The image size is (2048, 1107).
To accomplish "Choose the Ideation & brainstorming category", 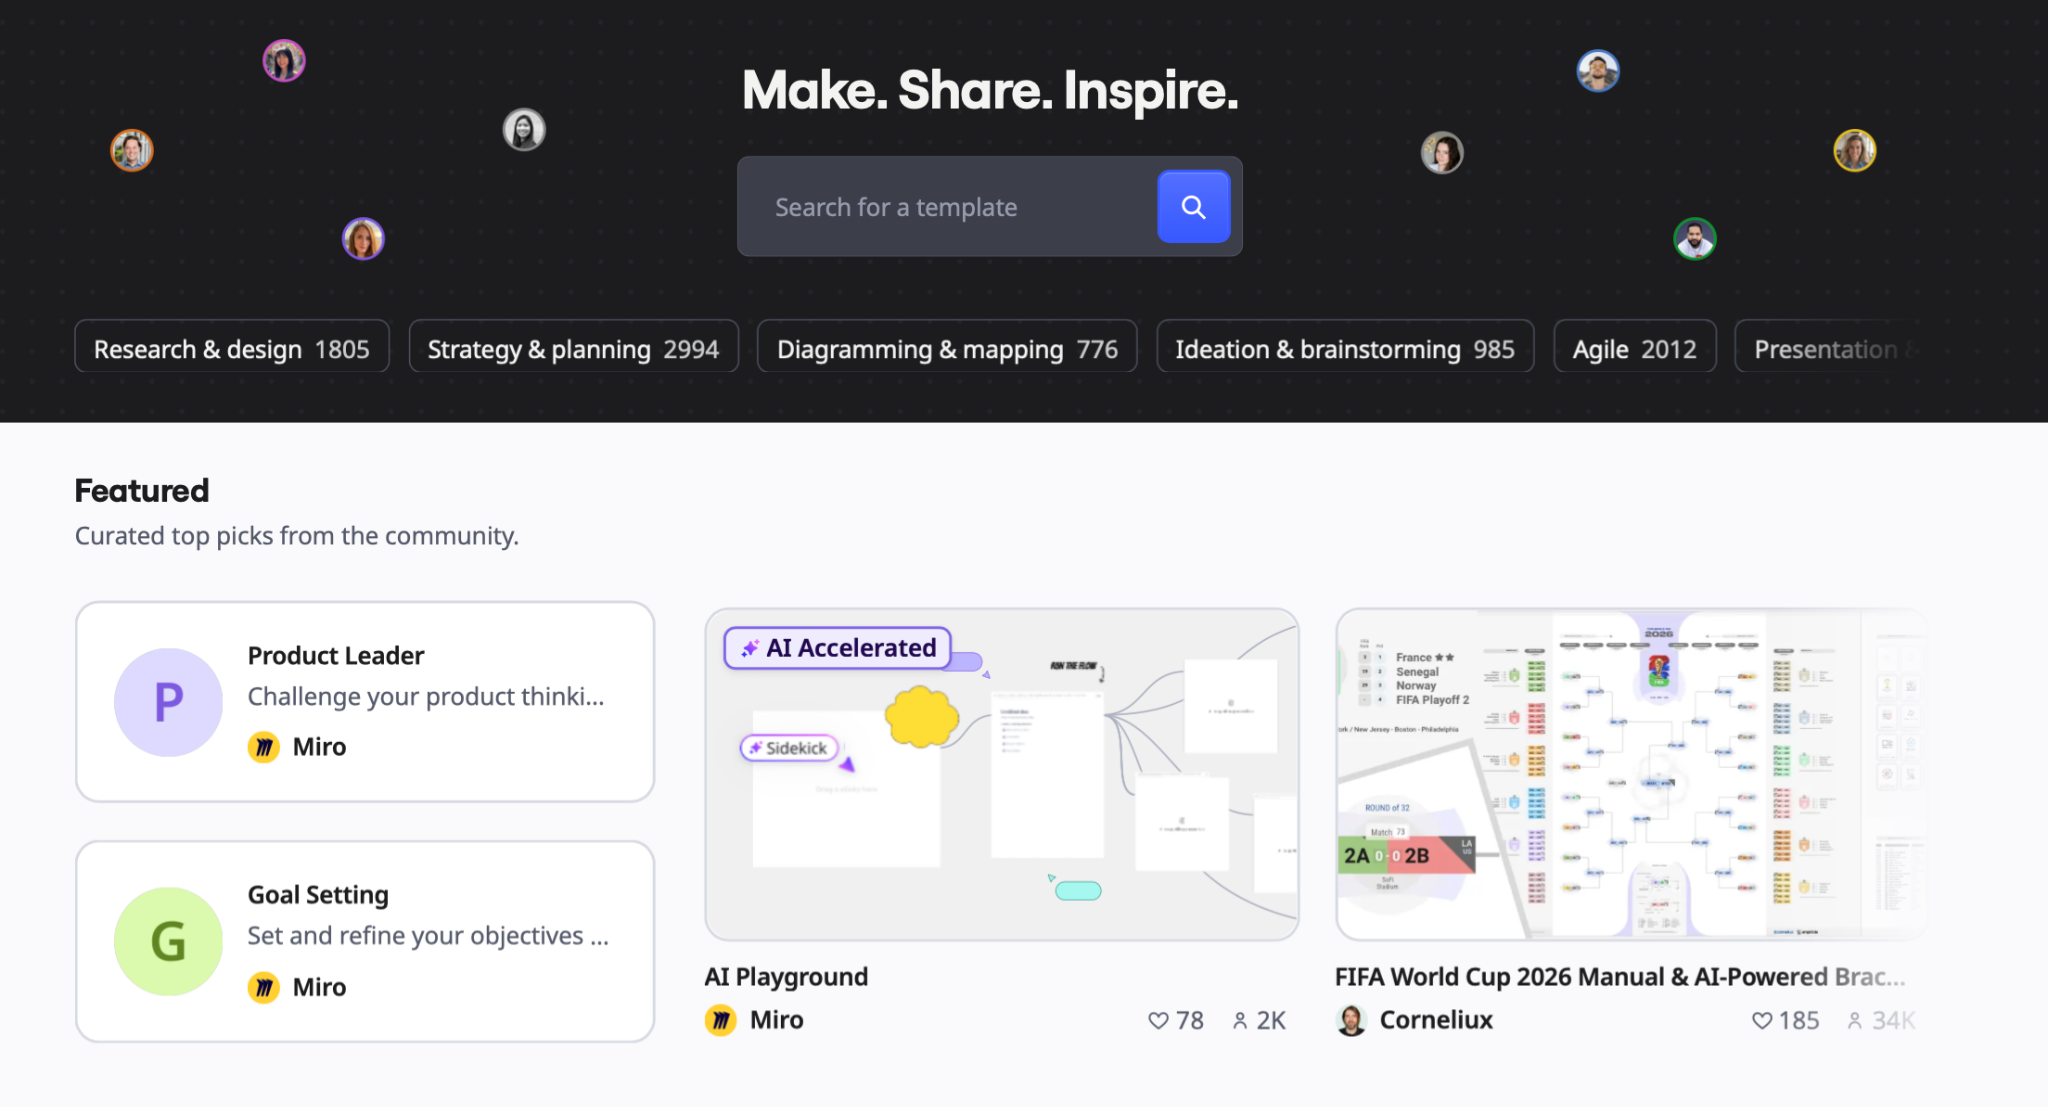I will pos(1345,346).
